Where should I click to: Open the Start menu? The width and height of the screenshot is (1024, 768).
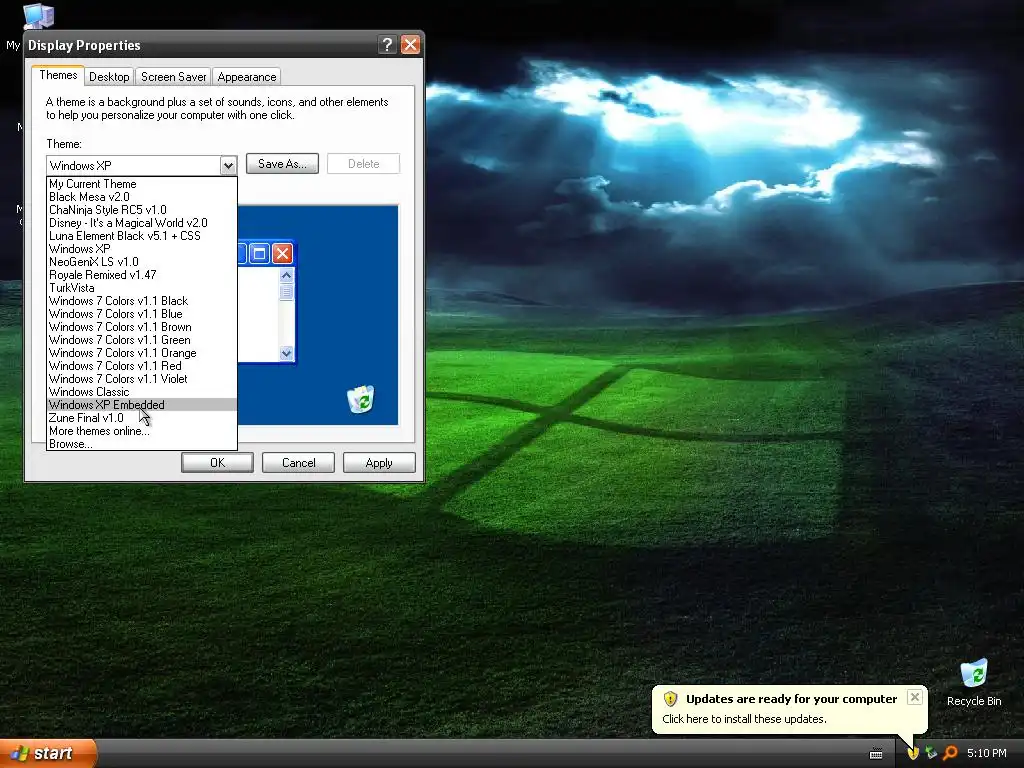click(48, 753)
